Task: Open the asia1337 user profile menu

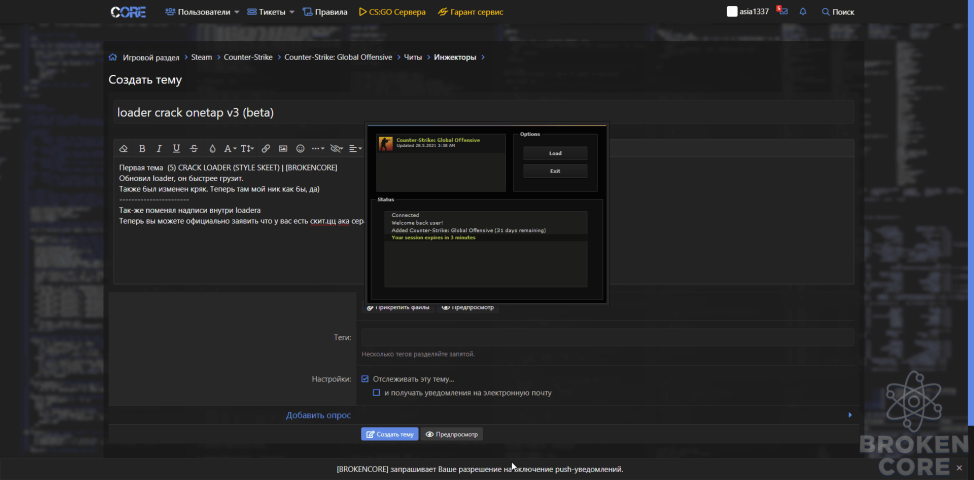Action: 747,12
